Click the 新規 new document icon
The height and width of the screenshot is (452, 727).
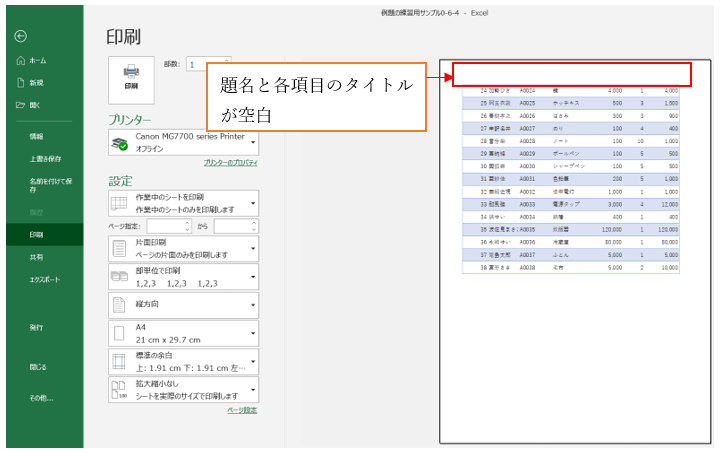pyautogui.click(x=21, y=83)
